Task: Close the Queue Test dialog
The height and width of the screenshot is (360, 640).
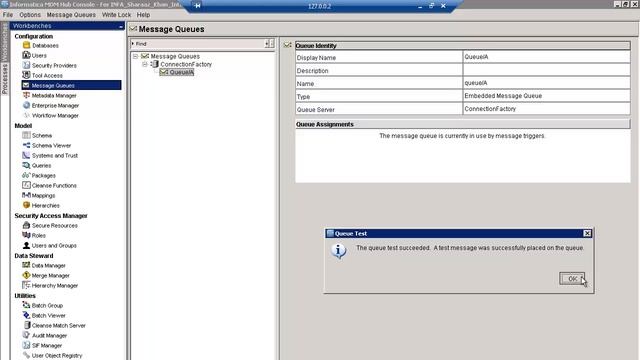Action: (587, 233)
